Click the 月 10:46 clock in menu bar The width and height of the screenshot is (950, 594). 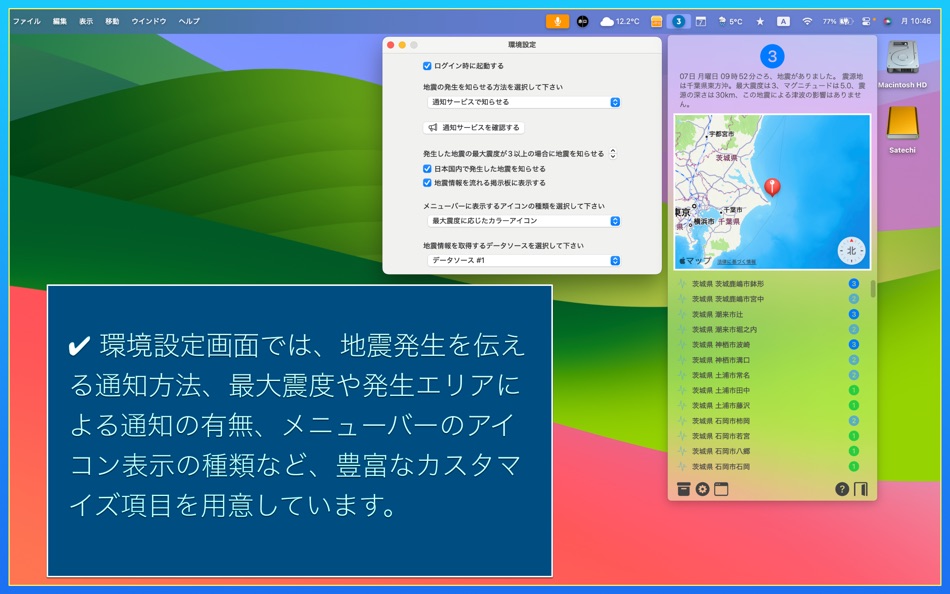click(915, 21)
